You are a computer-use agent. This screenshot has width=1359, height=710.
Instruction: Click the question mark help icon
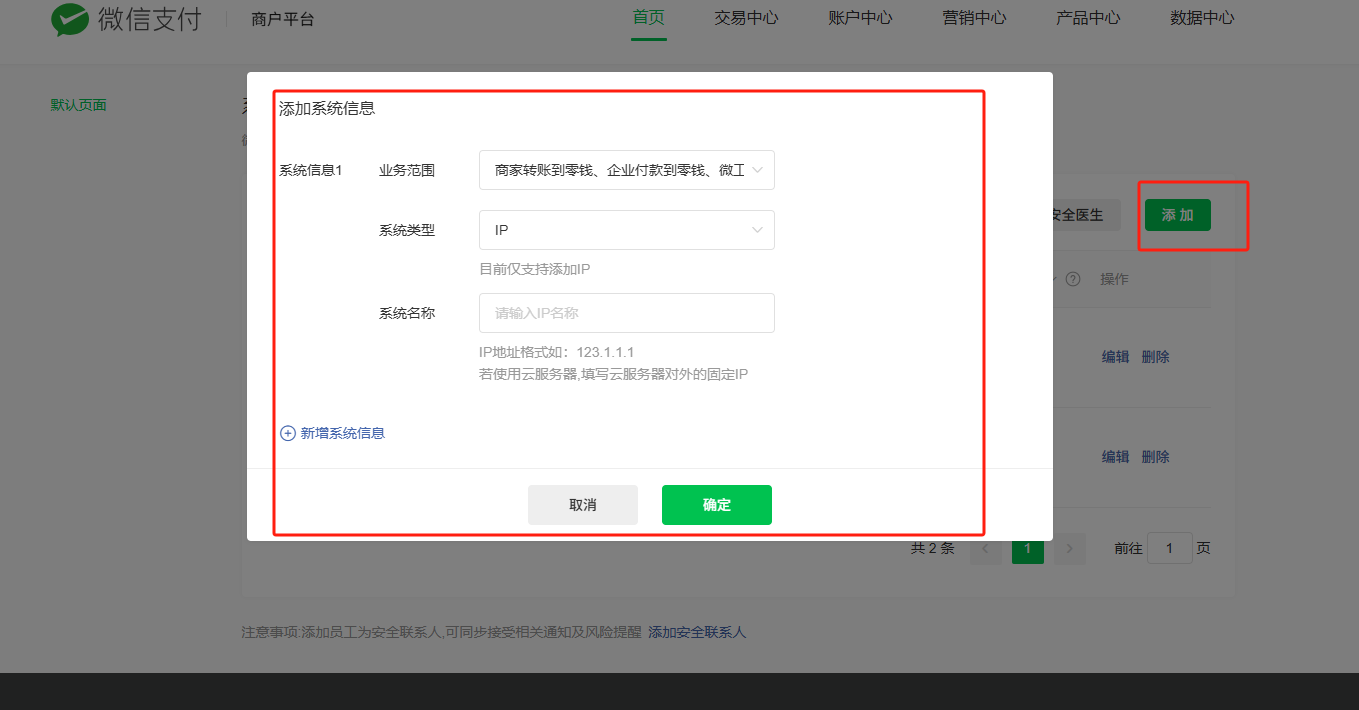point(1073,279)
